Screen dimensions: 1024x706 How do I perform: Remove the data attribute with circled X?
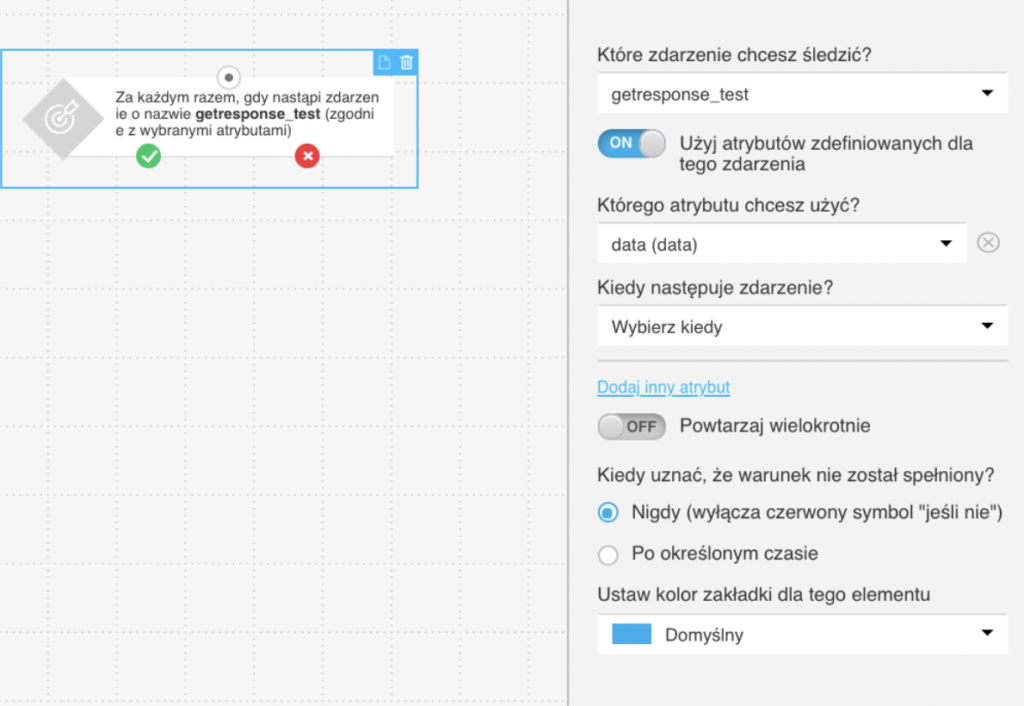(x=988, y=243)
